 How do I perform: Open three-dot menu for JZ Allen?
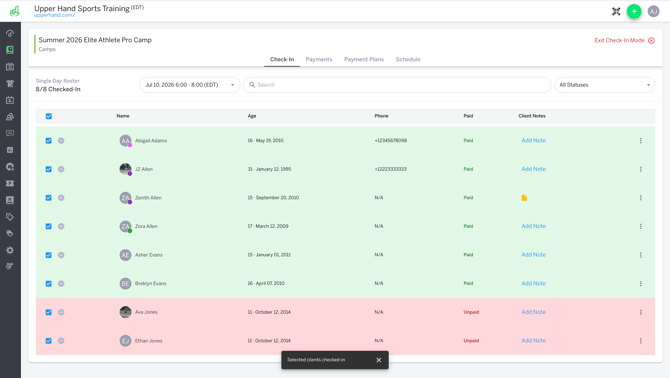coord(641,169)
